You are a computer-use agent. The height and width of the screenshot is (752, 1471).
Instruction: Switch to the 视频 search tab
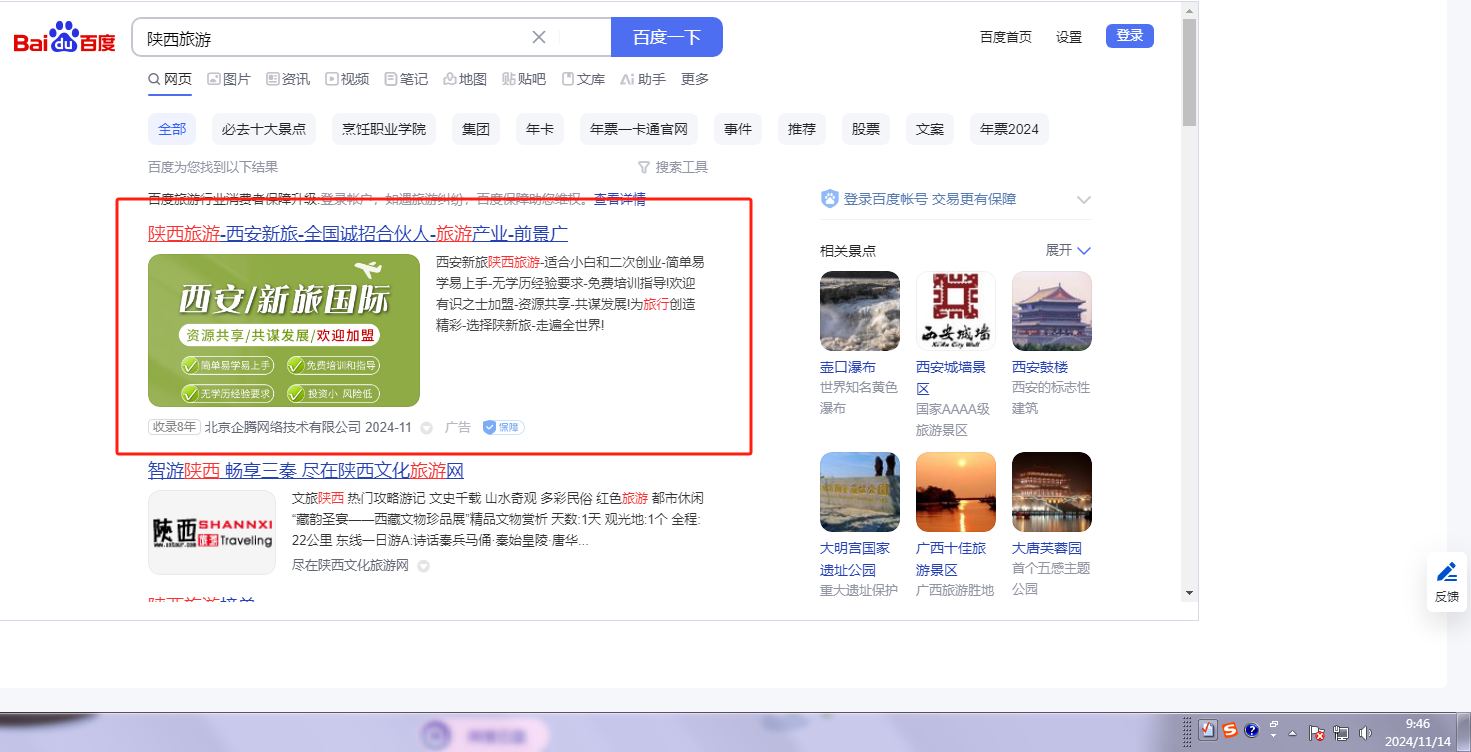click(x=347, y=79)
